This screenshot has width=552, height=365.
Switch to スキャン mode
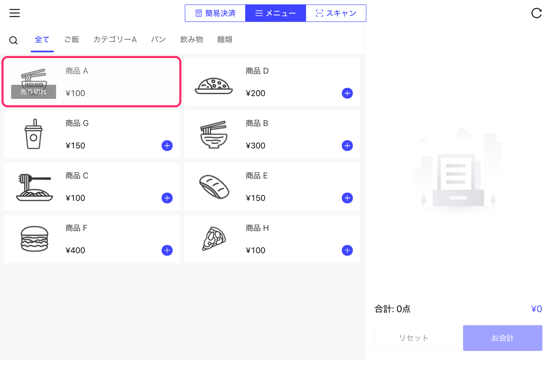tap(336, 13)
